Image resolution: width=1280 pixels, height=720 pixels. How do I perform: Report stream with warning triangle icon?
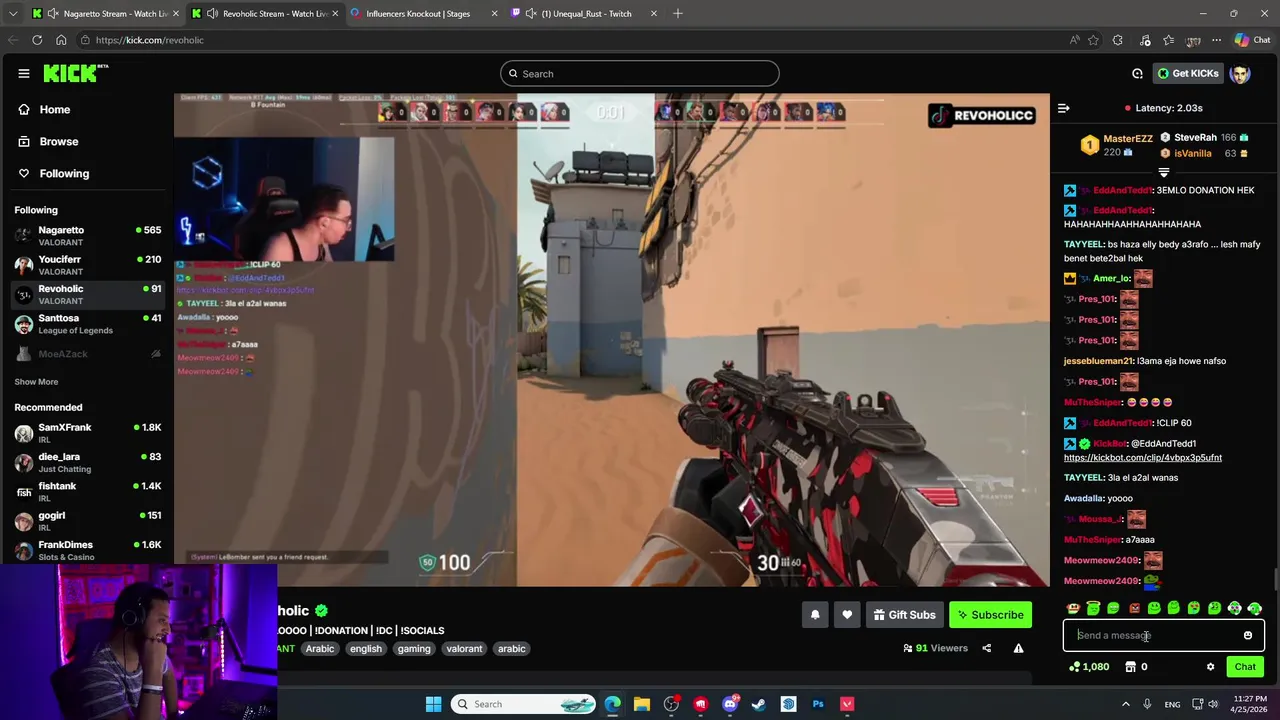[x=1018, y=648]
